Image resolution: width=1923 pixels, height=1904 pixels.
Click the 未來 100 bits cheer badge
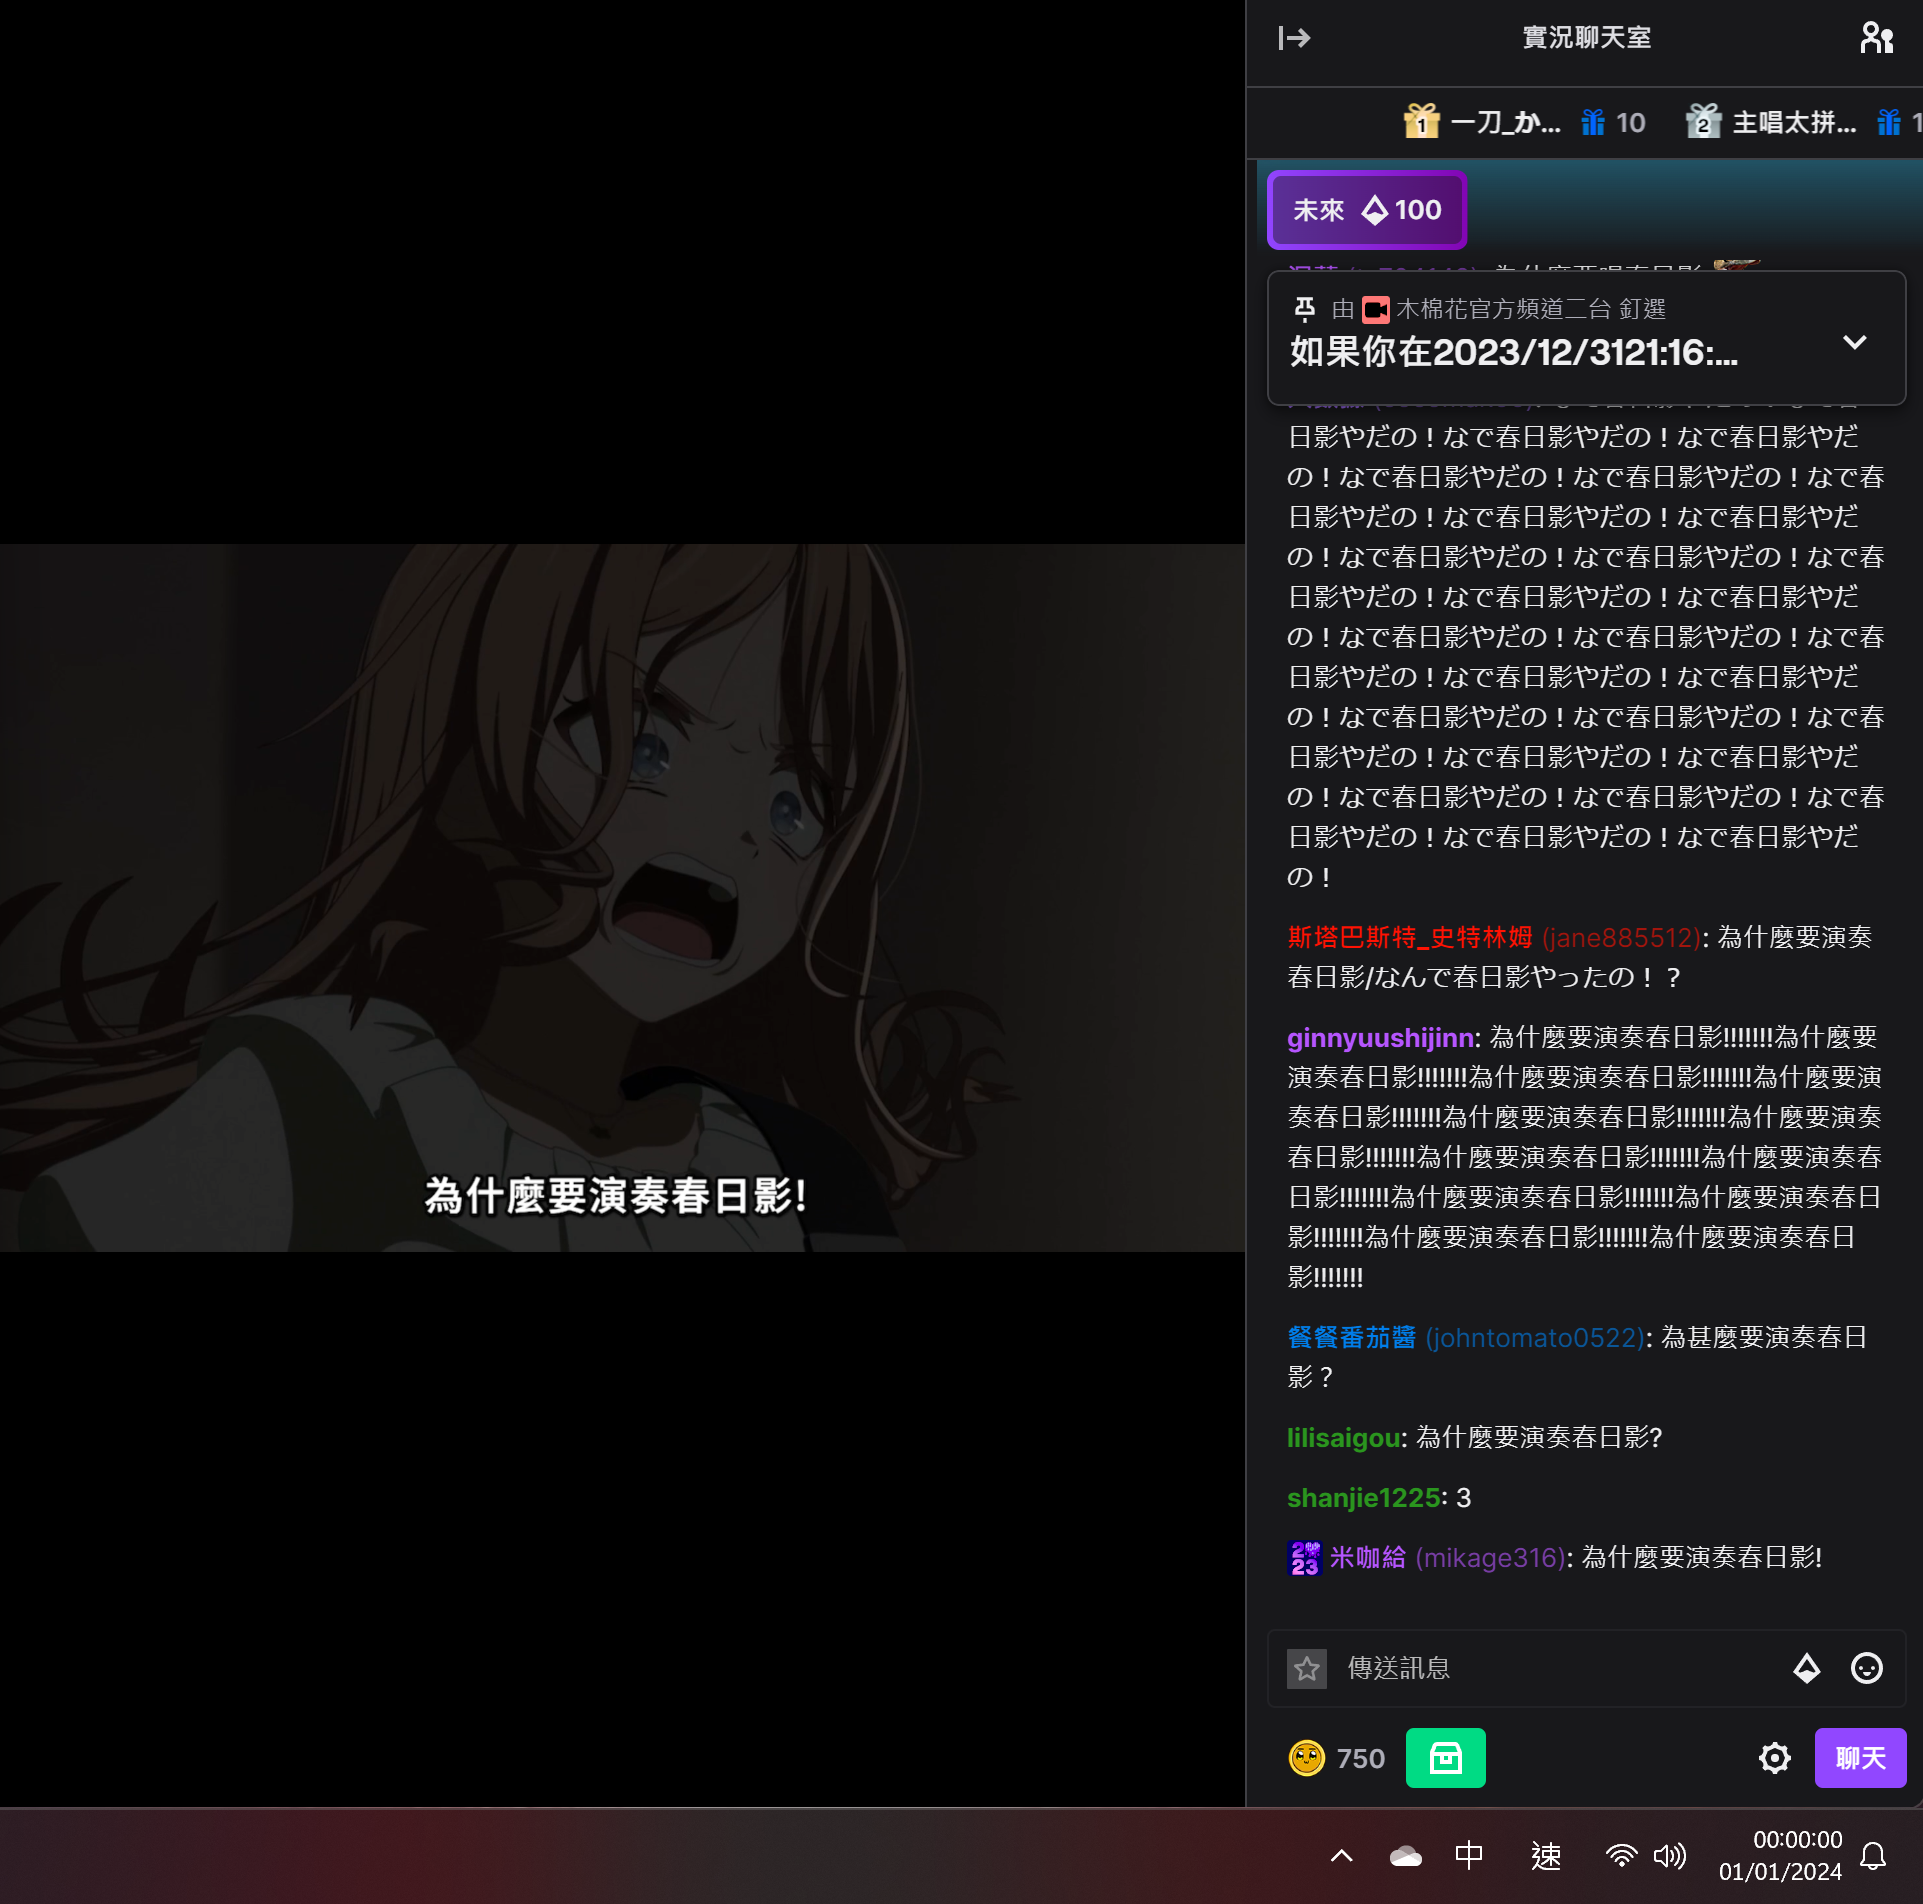click(x=1366, y=210)
